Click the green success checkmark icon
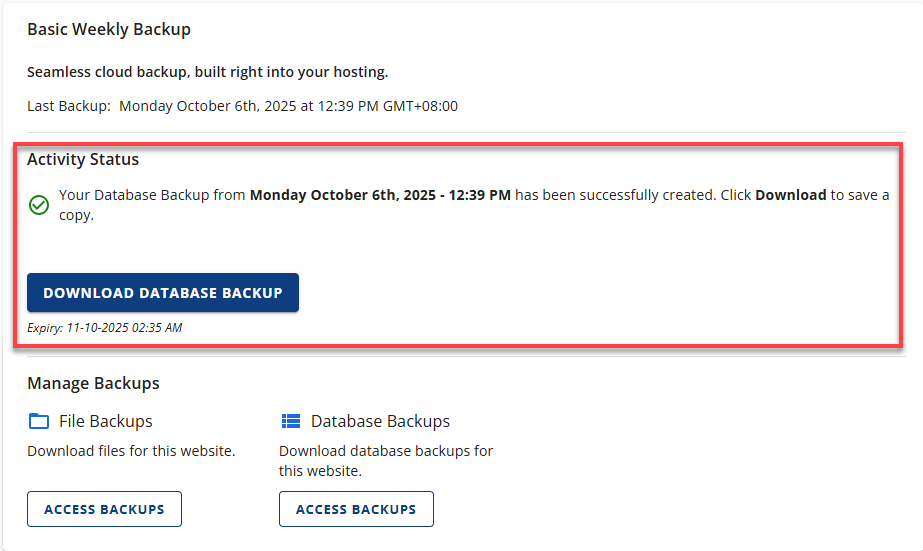 (39, 205)
